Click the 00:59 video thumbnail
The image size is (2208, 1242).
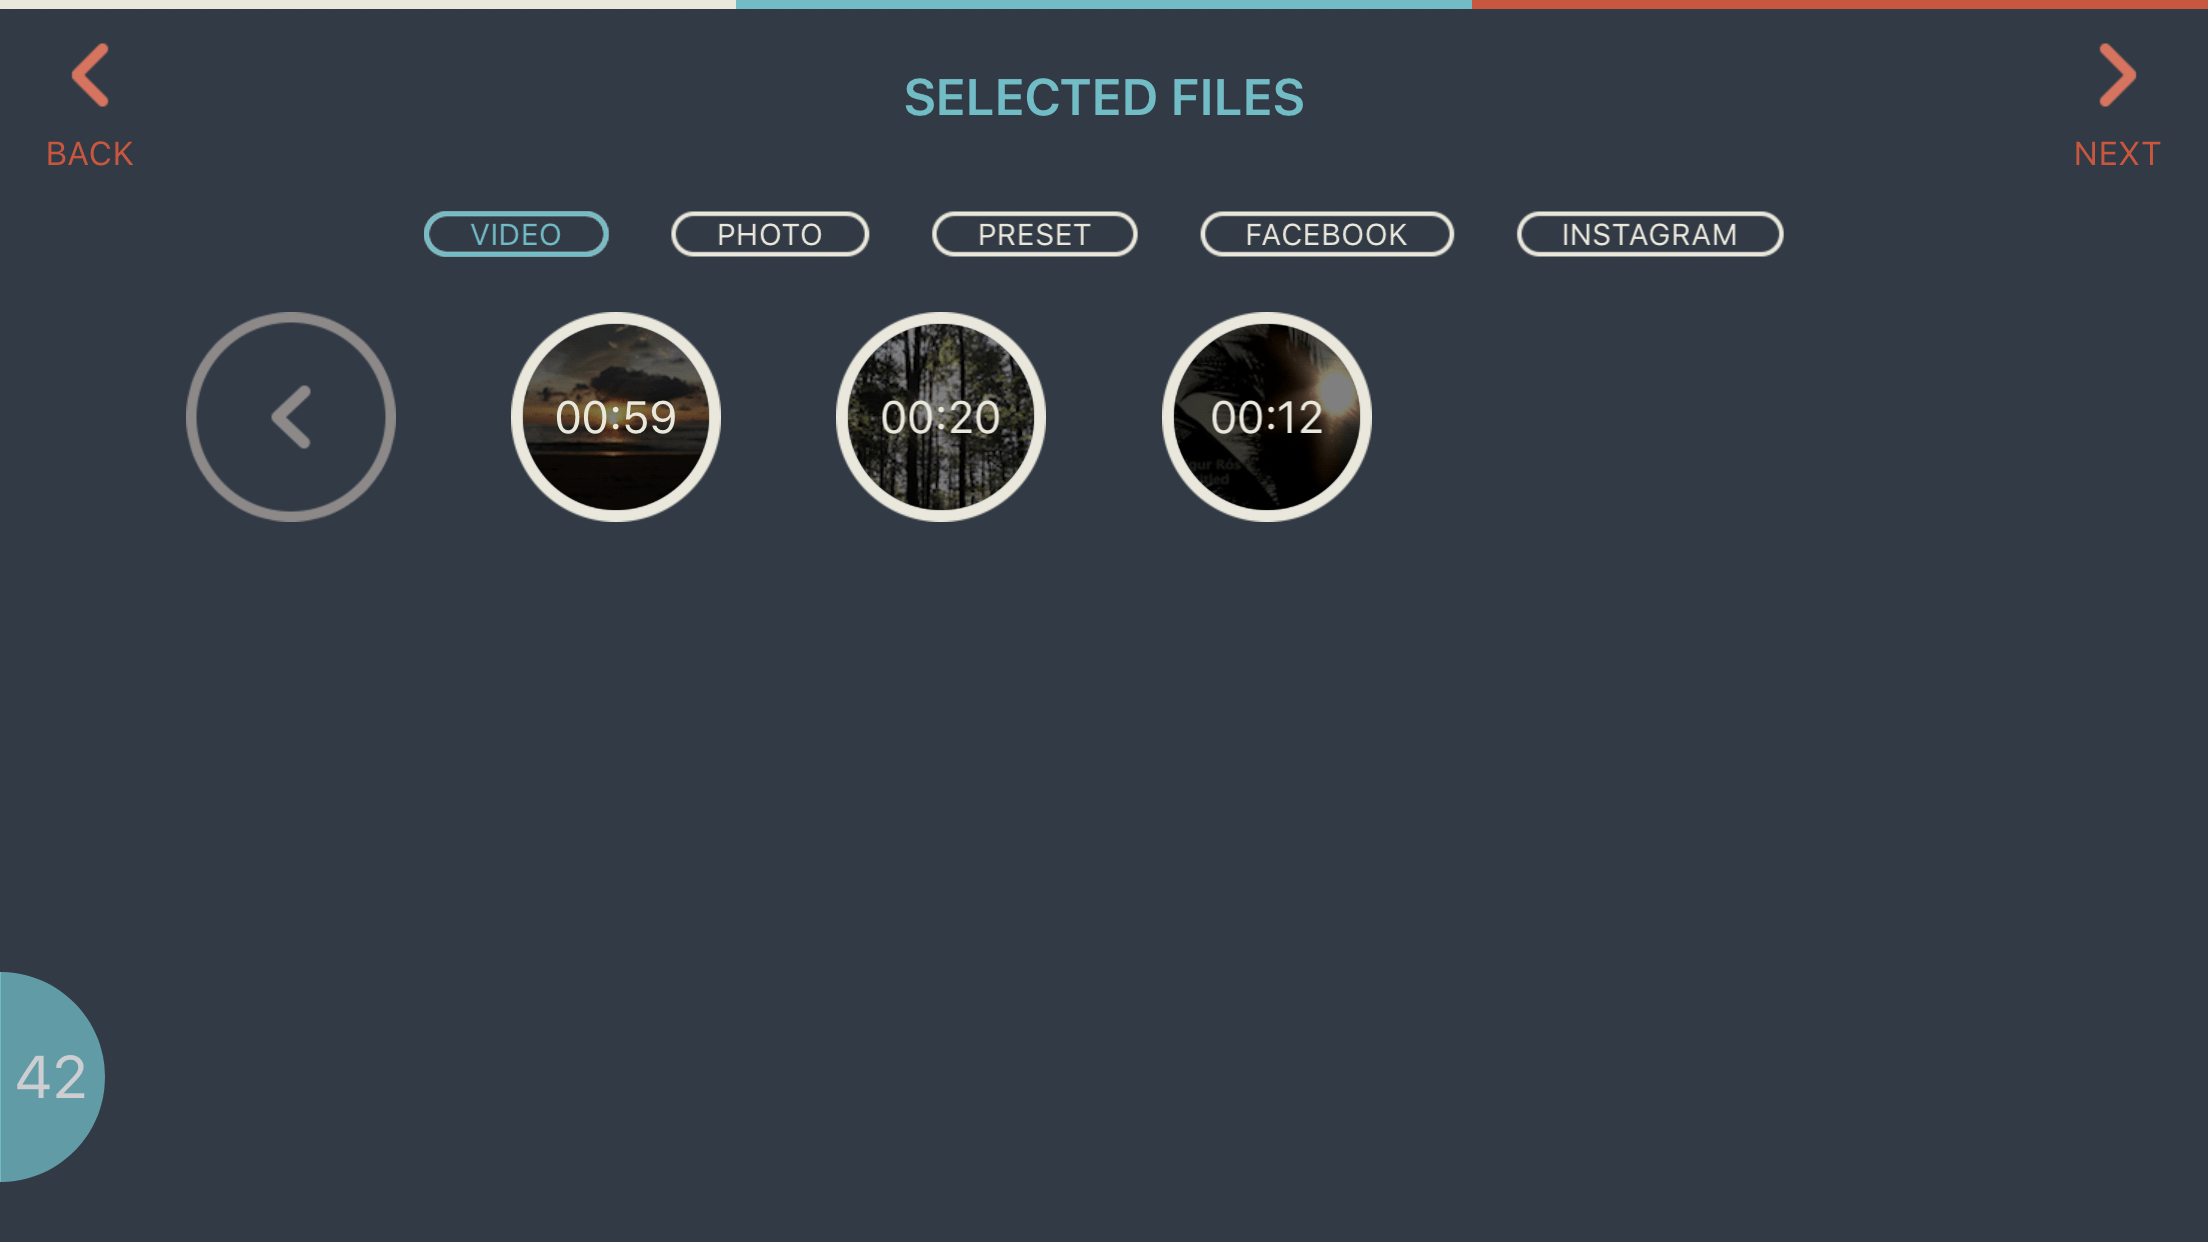click(x=616, y=416)
